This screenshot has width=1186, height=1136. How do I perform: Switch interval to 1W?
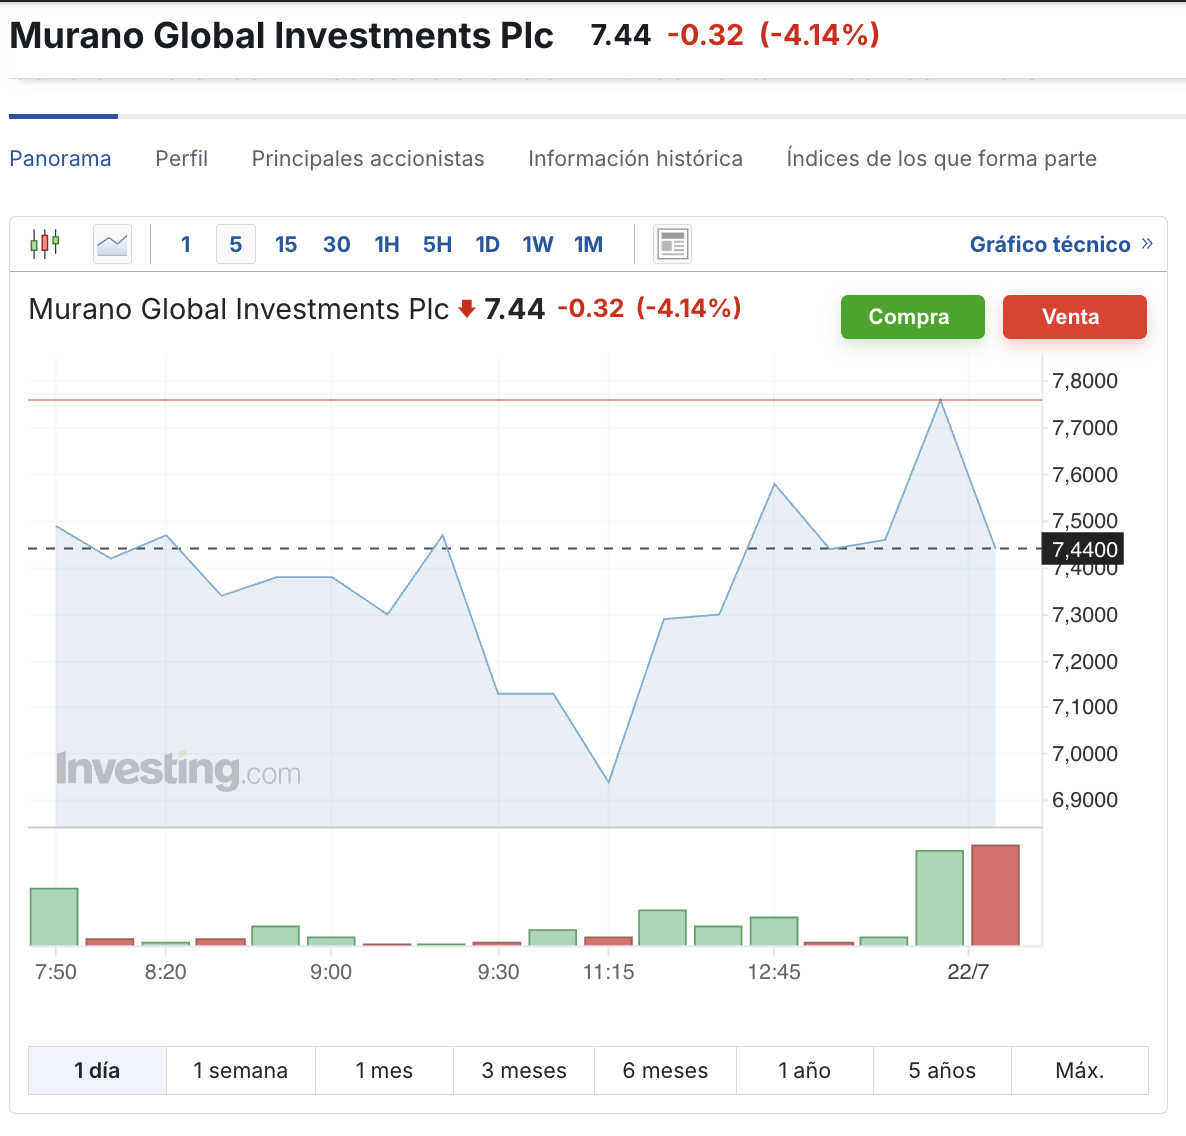point(538,244)
